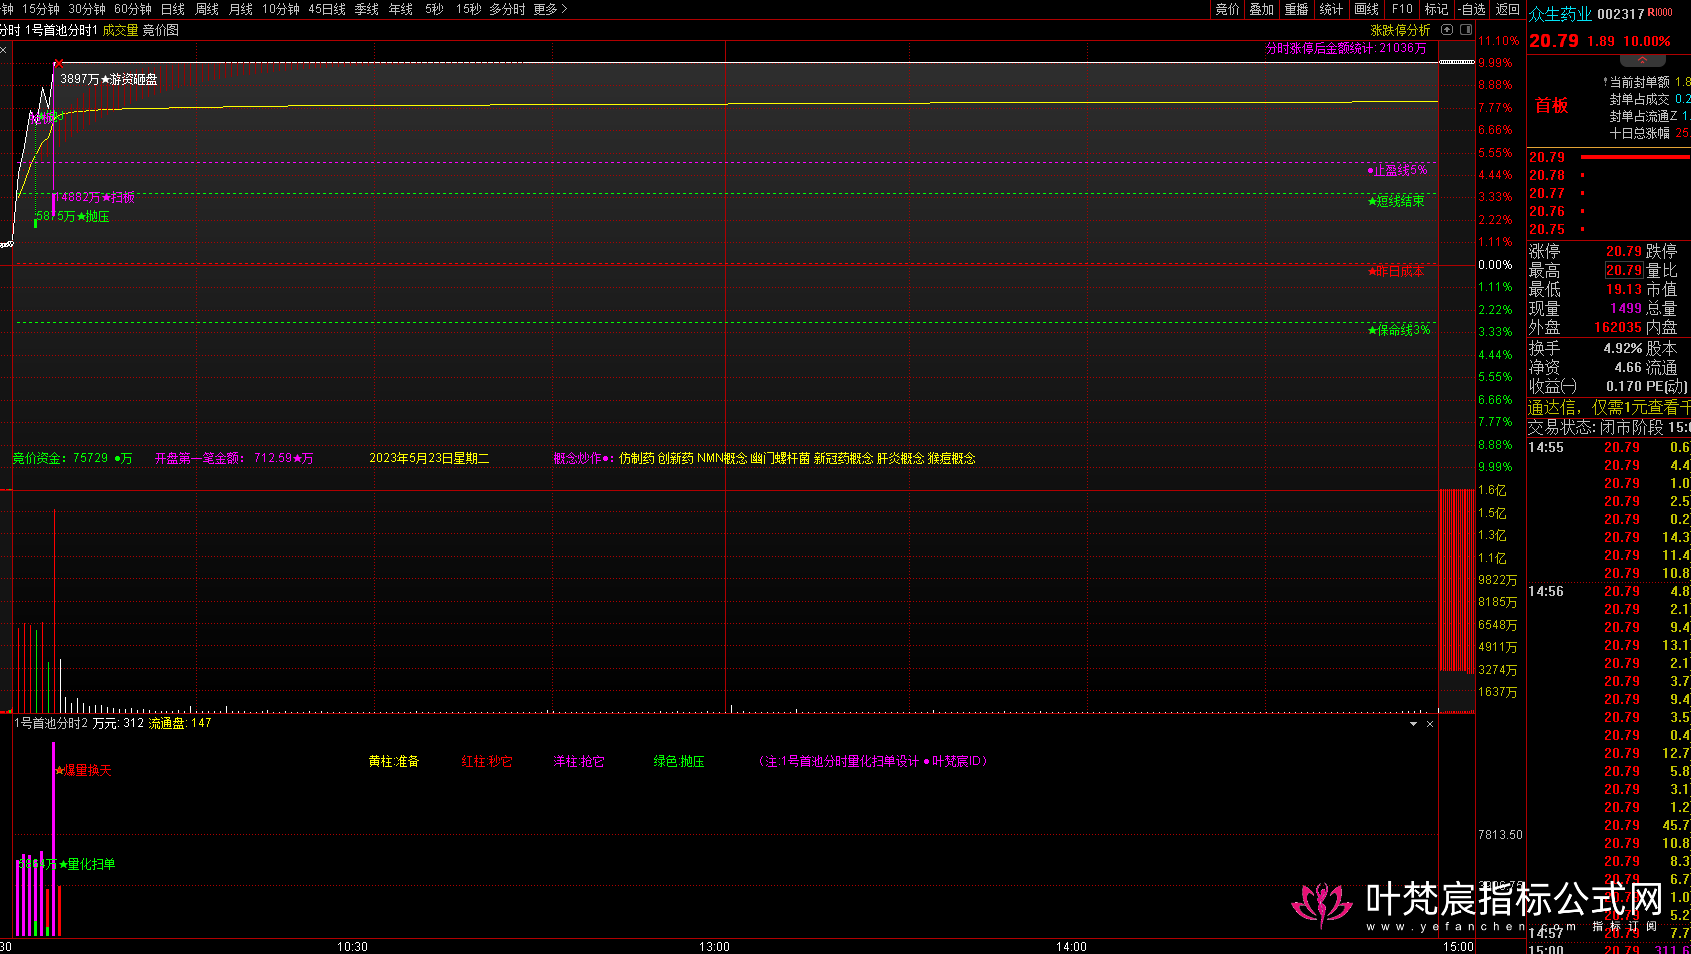
Task: Select the 季线 quarterly tab
Action: coord(367,9)
